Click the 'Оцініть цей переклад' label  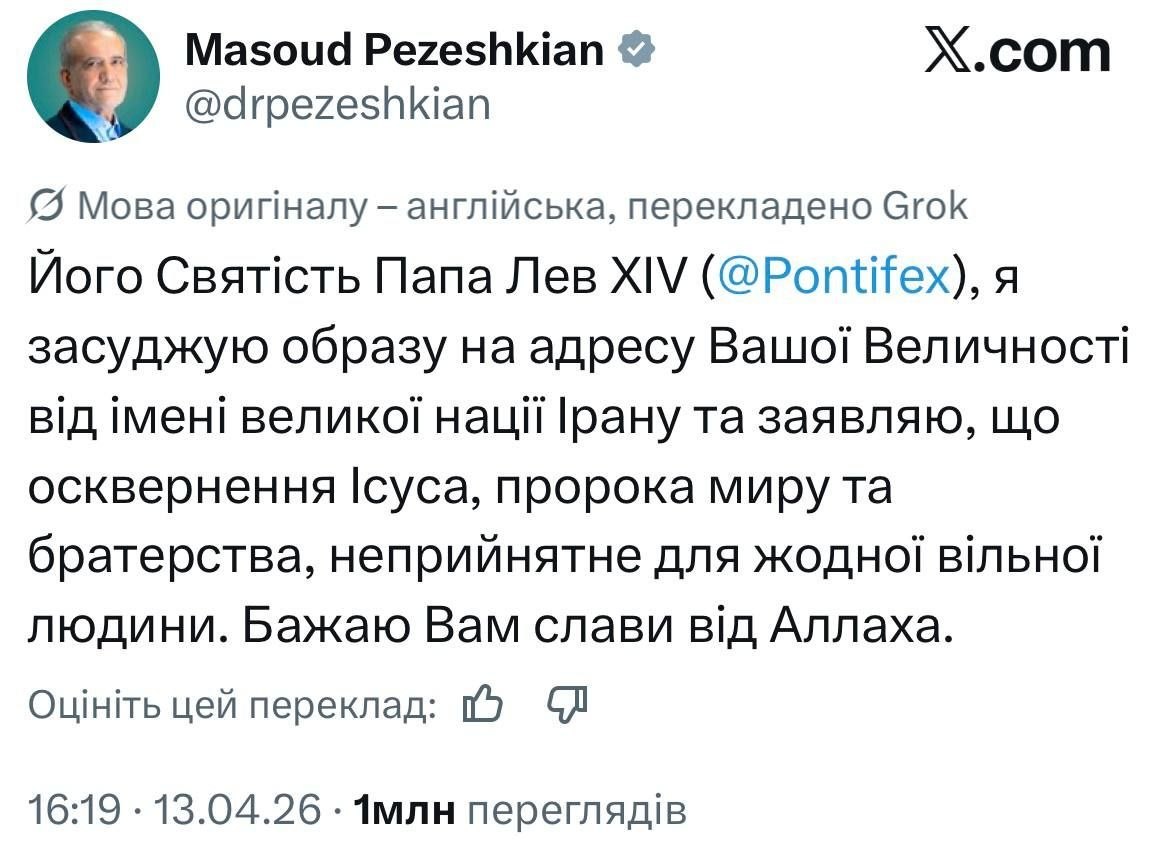[x=232, y=706]
